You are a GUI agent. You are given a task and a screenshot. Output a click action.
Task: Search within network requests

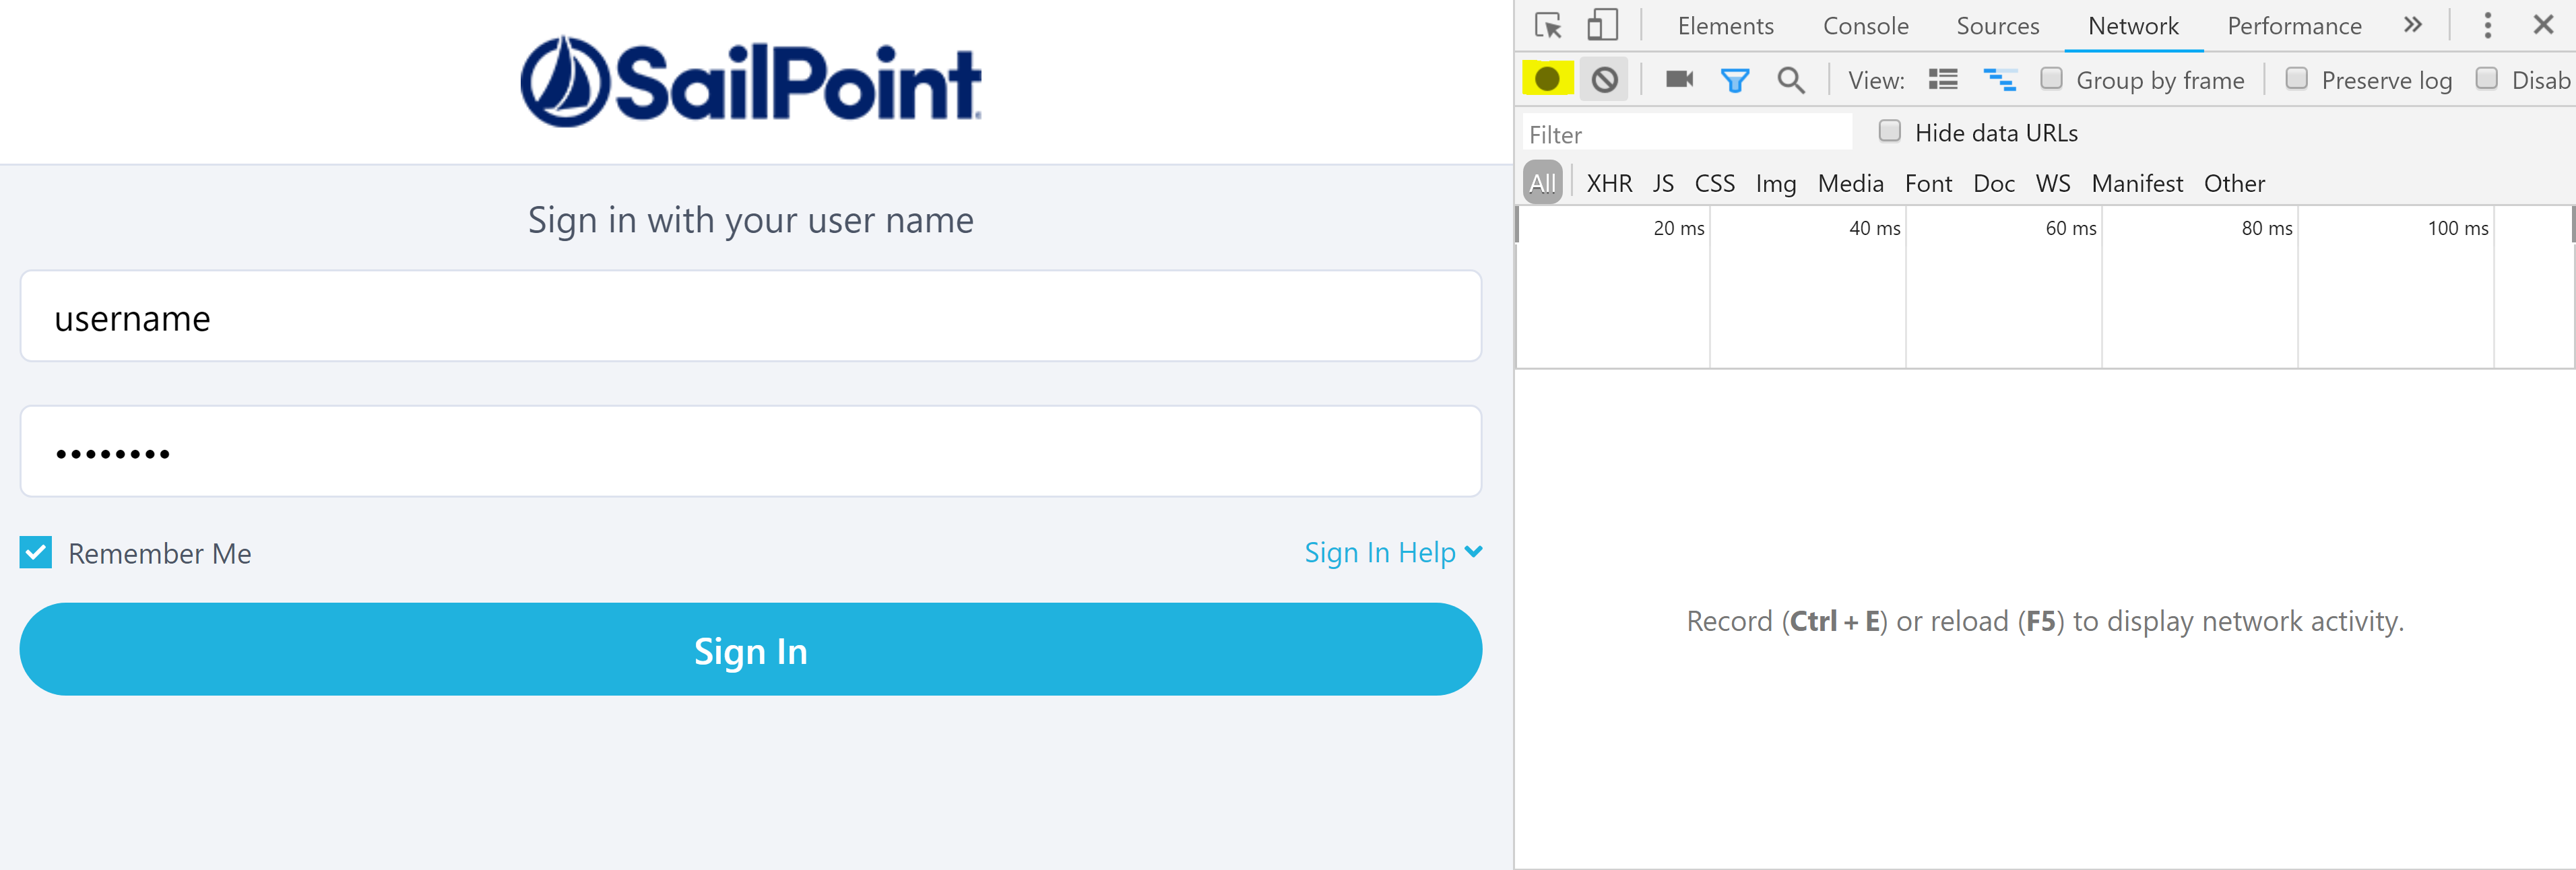click(x=1791, y=80)
